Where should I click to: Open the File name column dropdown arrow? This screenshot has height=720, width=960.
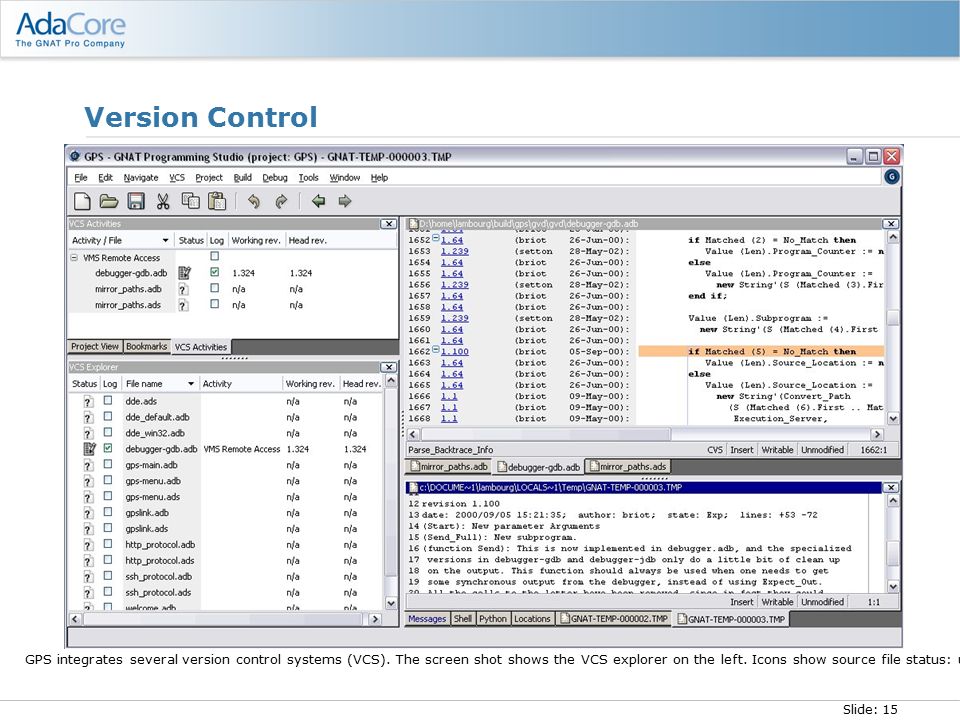coord(191,384)
